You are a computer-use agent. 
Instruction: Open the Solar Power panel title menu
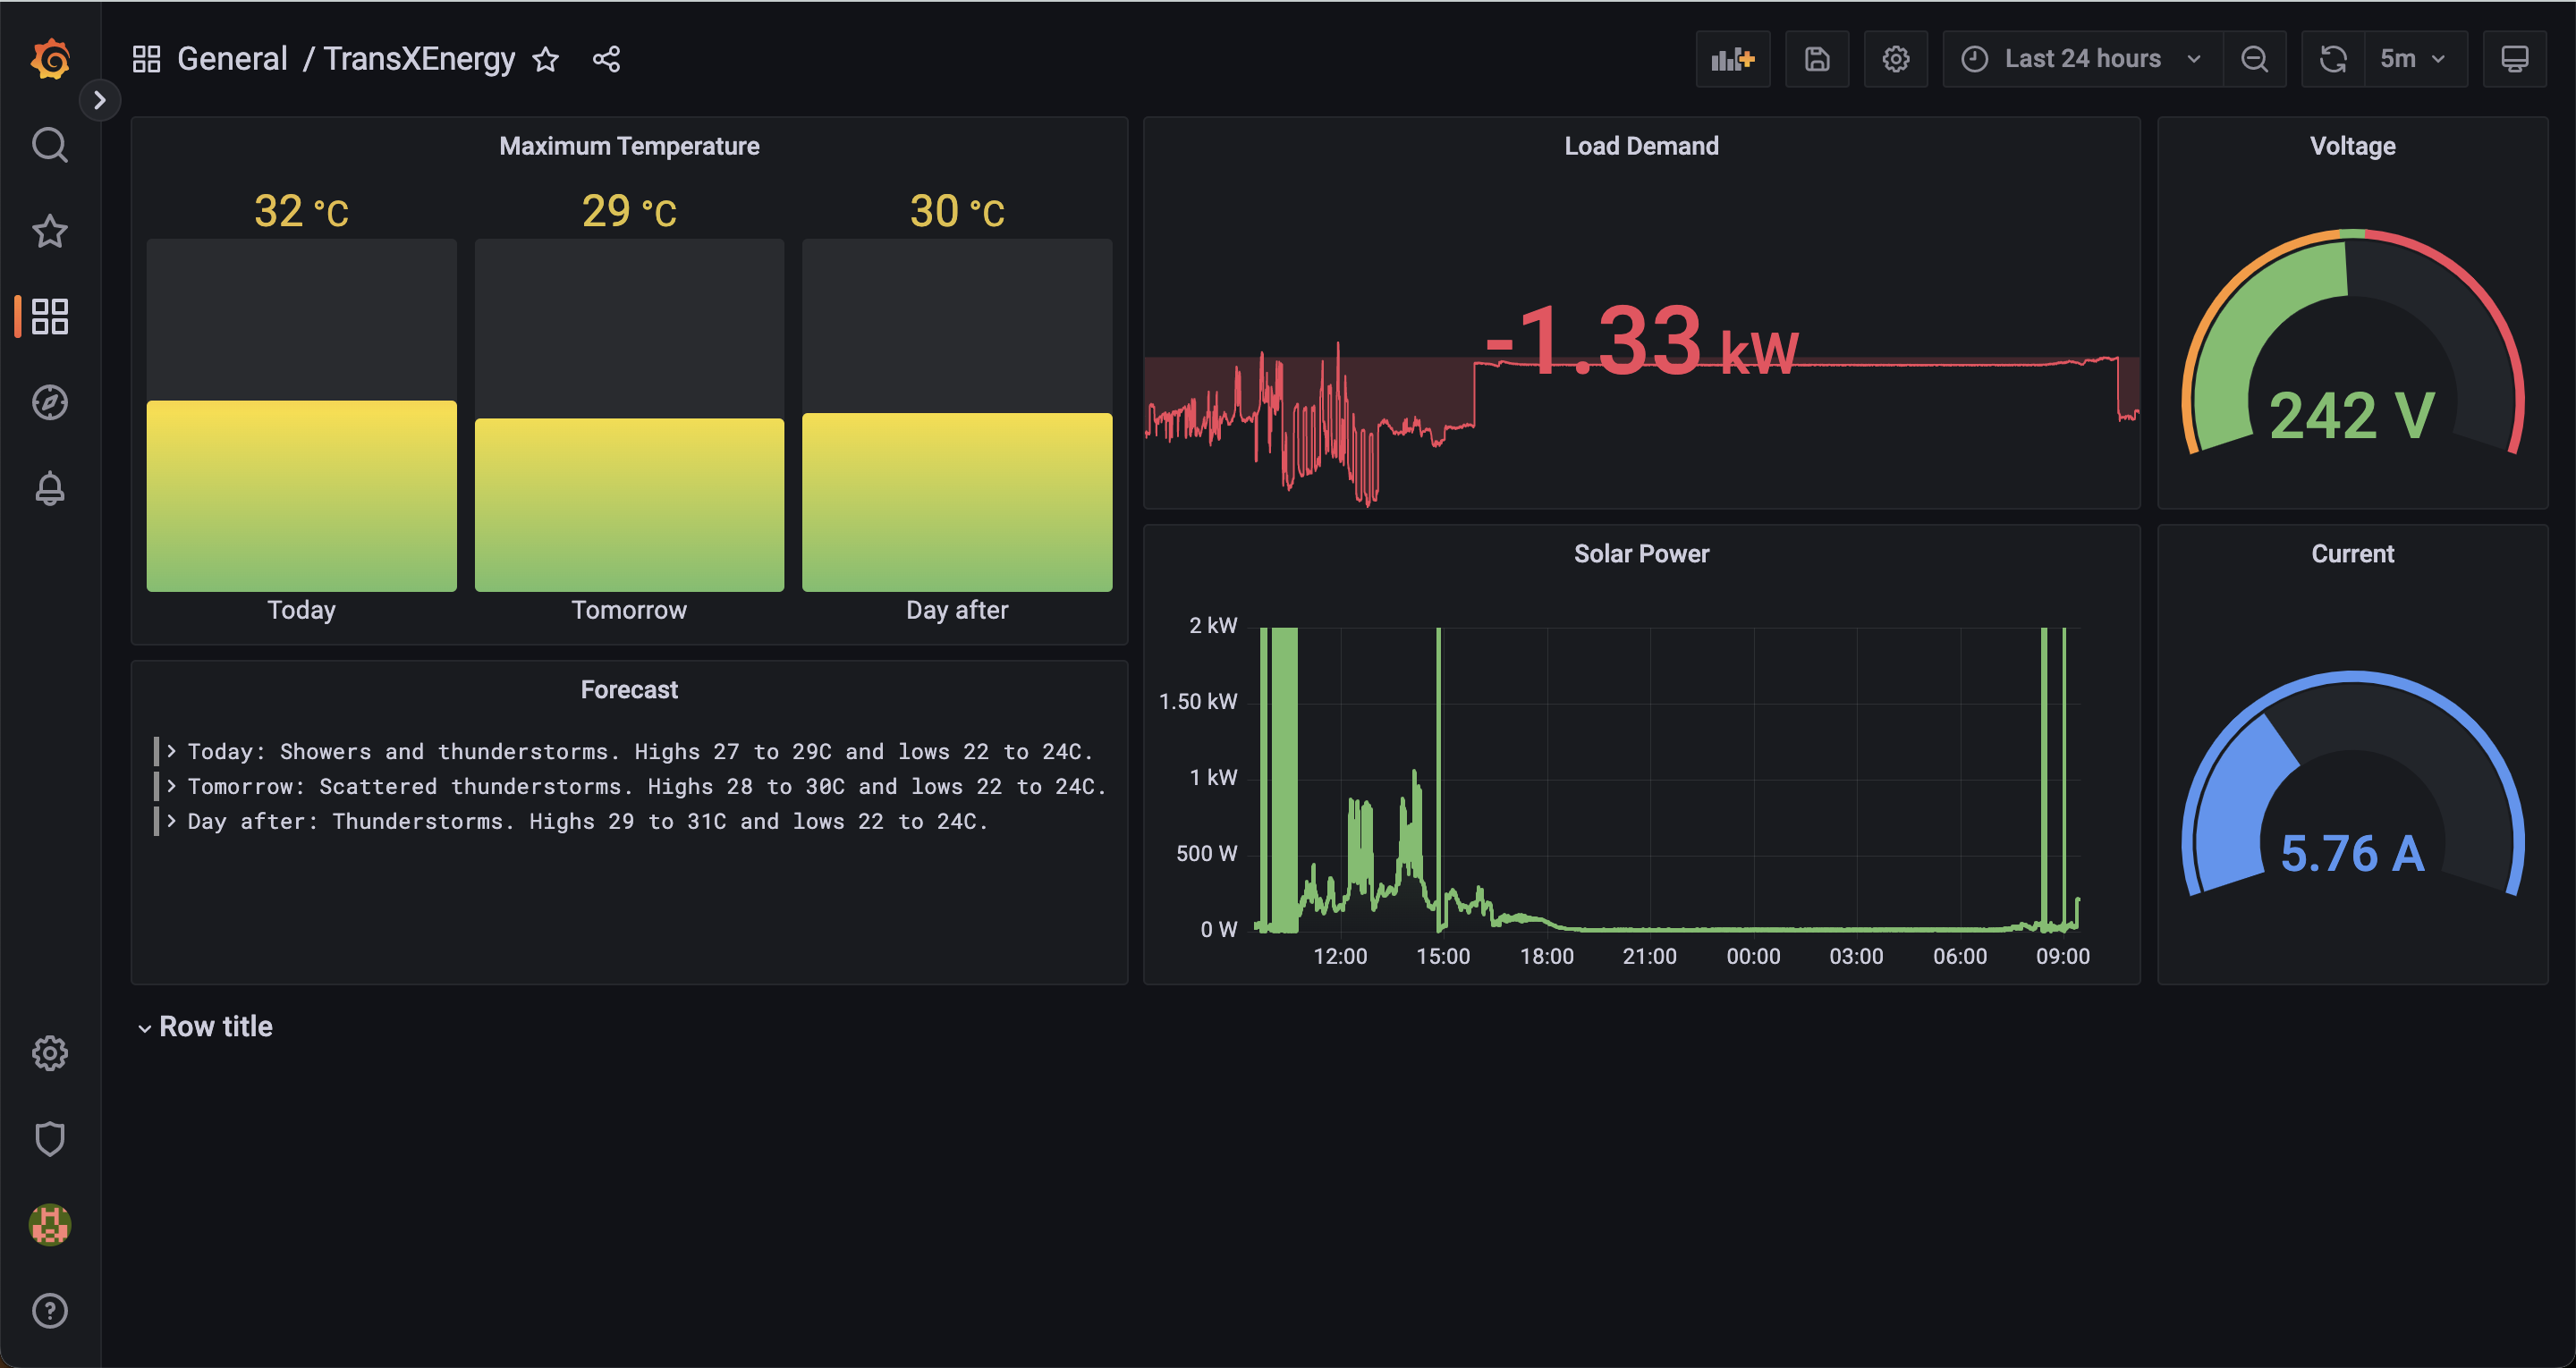point(1641,554)
